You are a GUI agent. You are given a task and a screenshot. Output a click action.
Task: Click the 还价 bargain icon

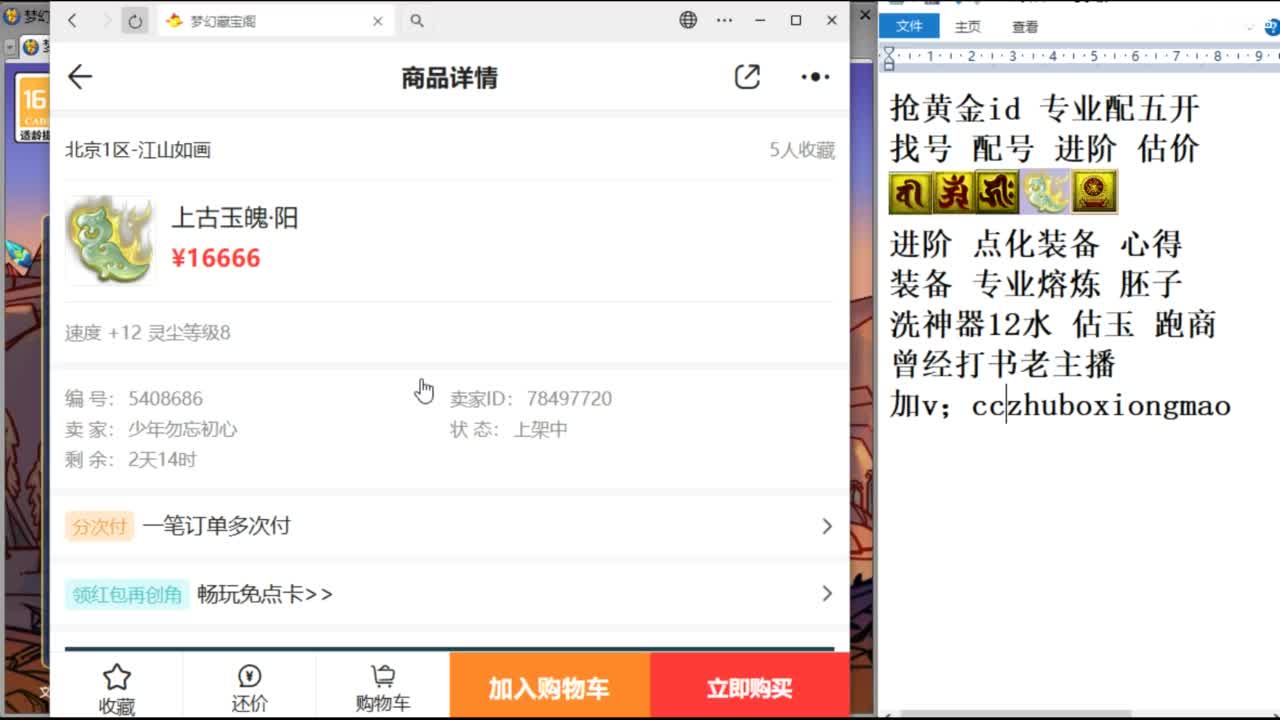click(x=249, y=678)
